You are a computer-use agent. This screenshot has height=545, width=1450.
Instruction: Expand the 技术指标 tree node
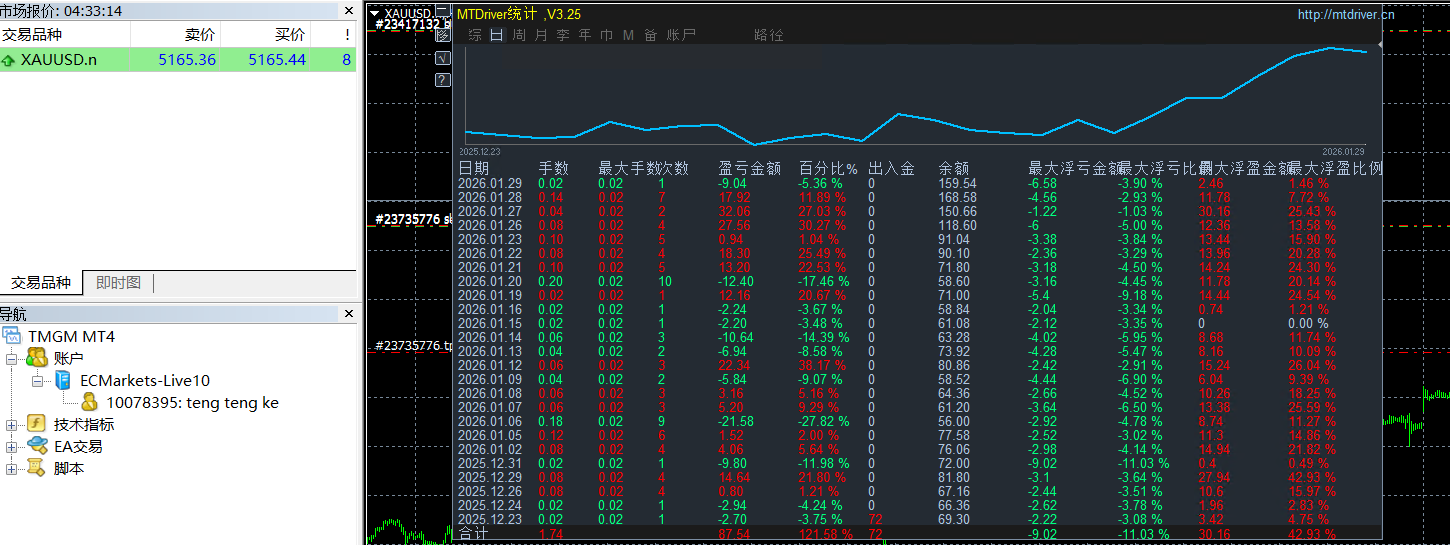(12, 425)
